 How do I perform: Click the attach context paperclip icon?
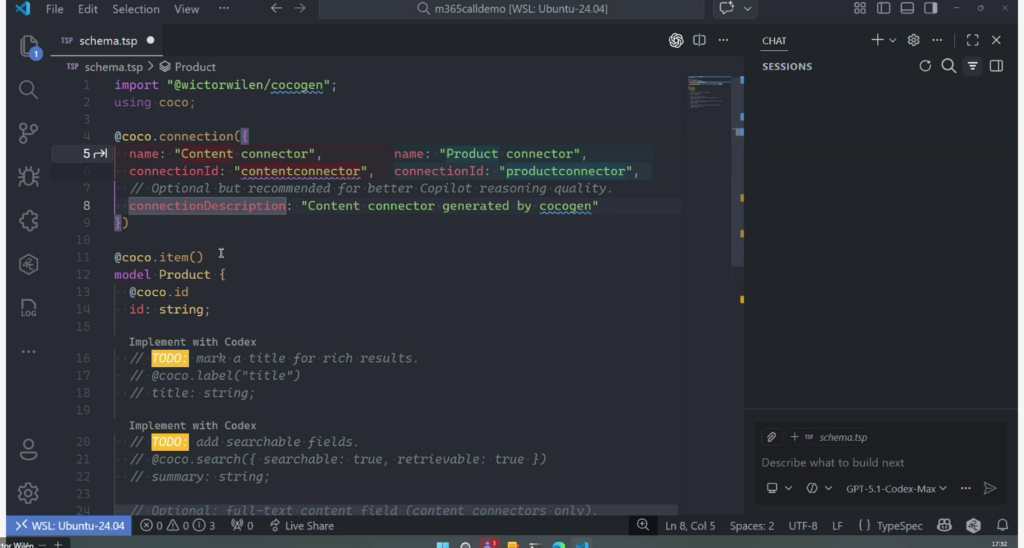click(x=771, y=437)
